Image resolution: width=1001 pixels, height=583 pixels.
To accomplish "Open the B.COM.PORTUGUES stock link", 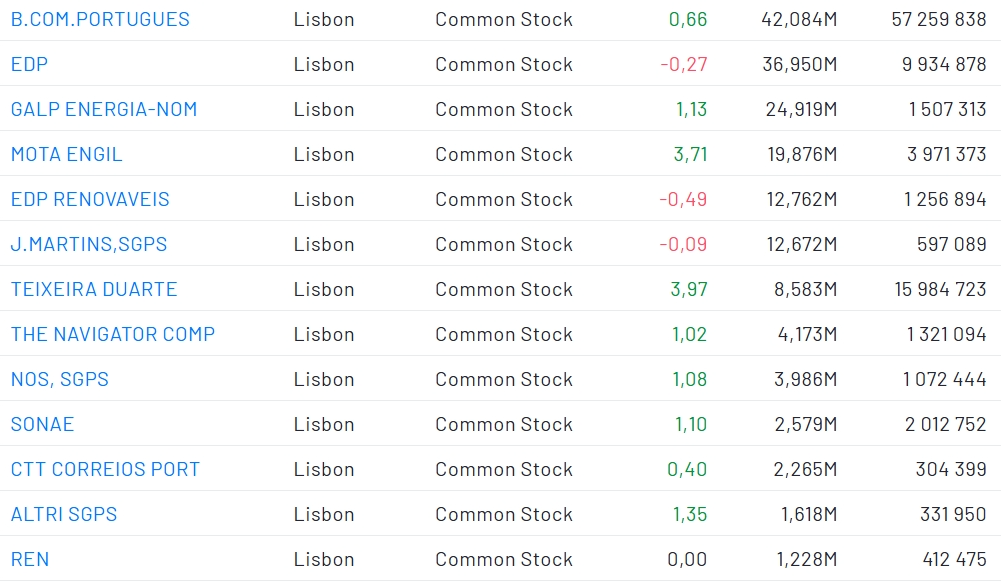I will tap(100, 19).
